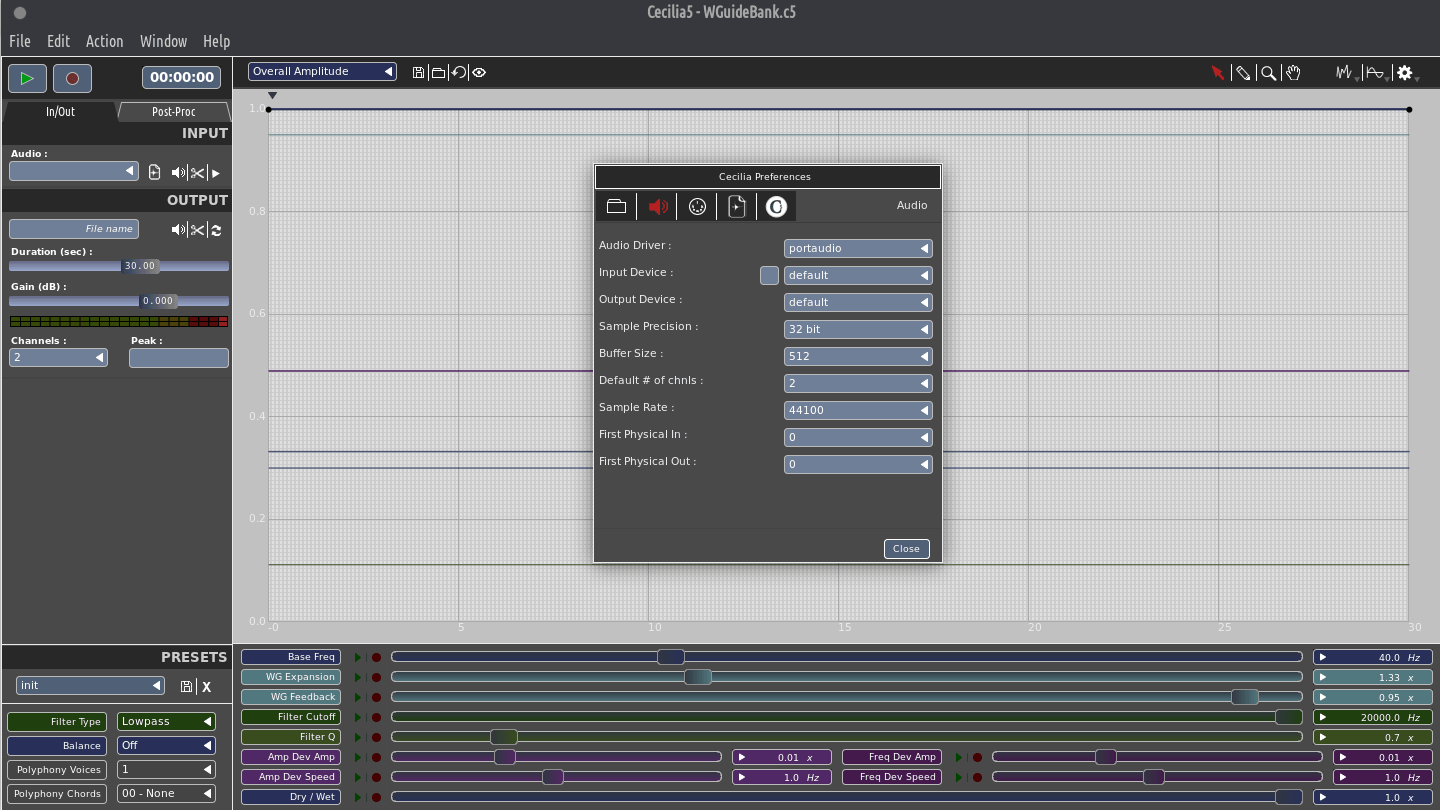Close the Cecilia Preferences dialog

point(906,548)
